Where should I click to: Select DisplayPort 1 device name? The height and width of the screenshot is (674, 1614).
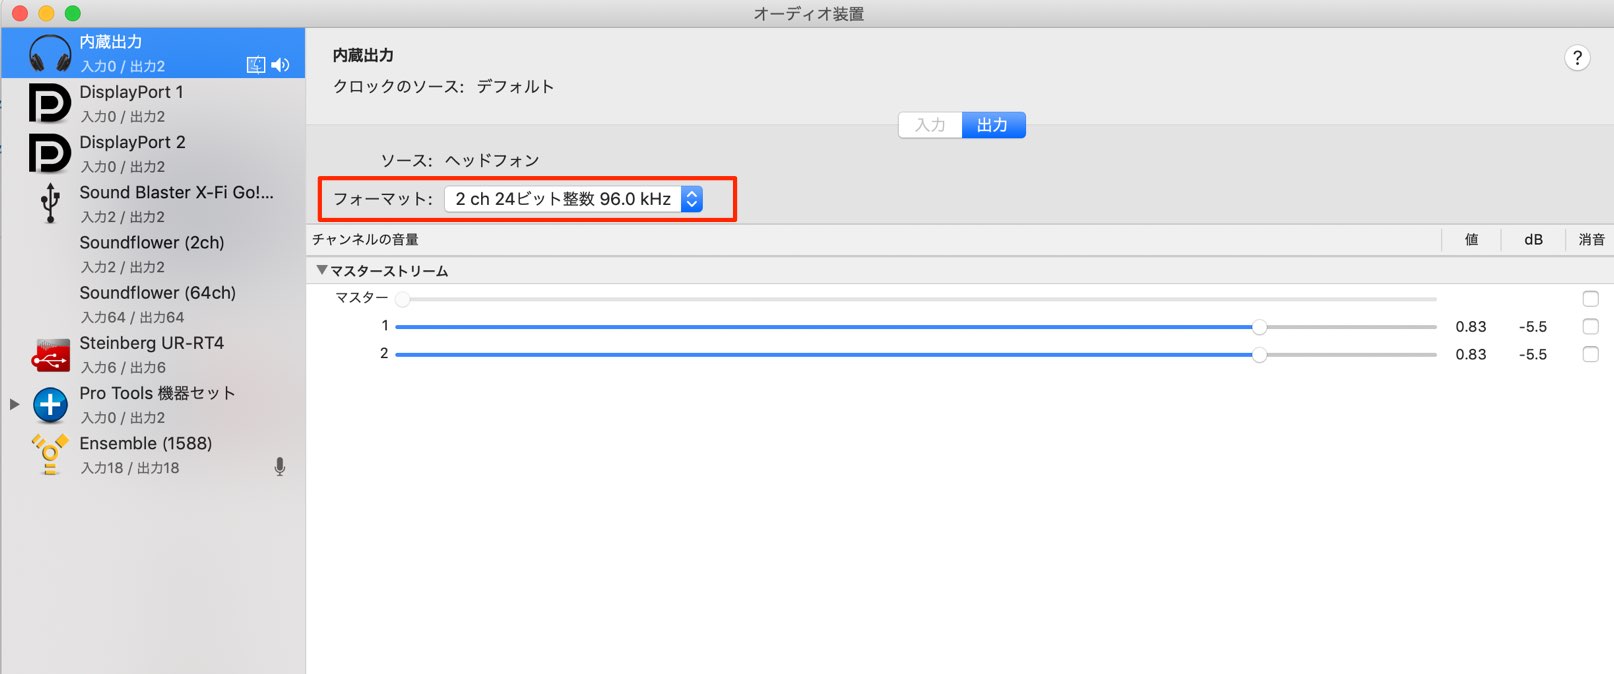(x=132, y=92)
